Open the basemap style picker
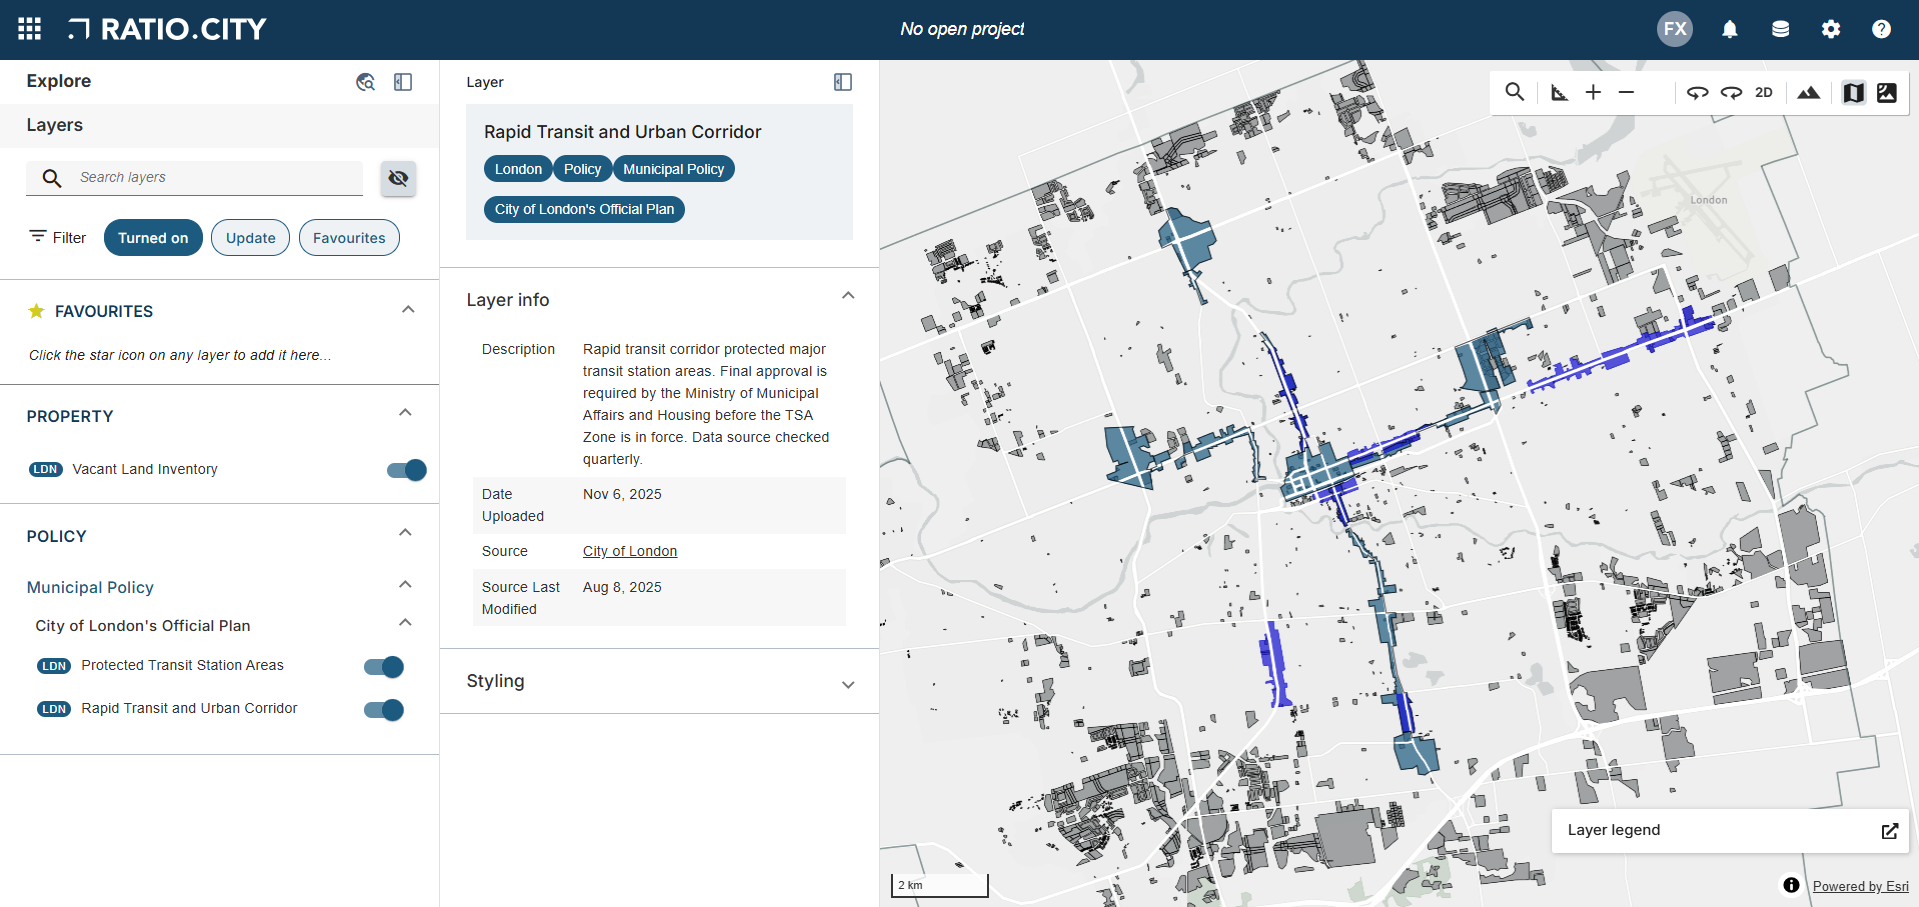Image resolution: width=1919 pixels, height=907 pixels. point(1853,92)
